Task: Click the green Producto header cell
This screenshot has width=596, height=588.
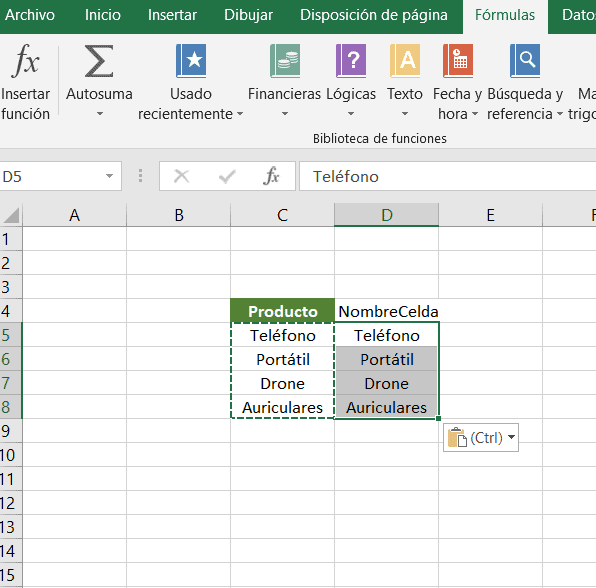Action: 282,311
